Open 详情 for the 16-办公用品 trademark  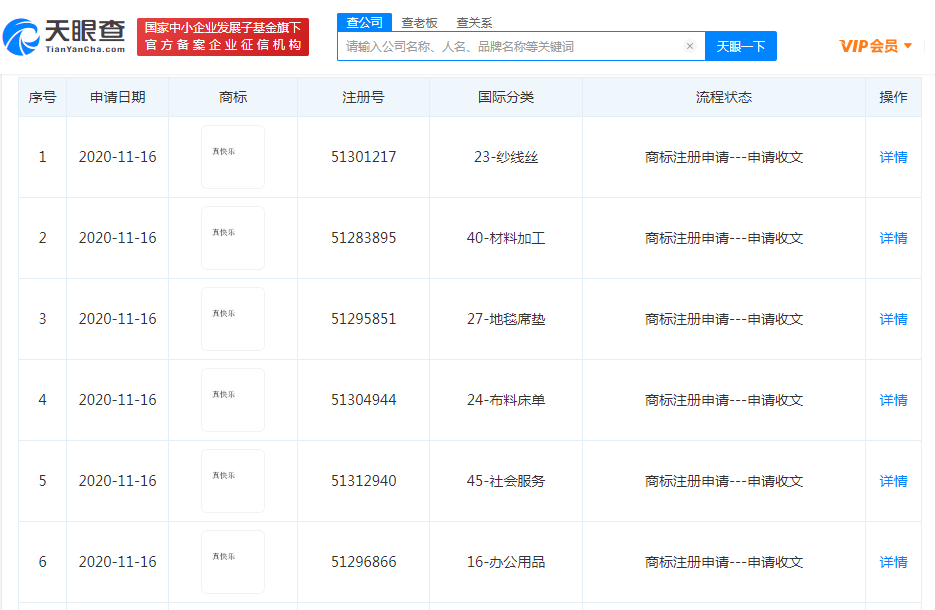click(893, 562)
